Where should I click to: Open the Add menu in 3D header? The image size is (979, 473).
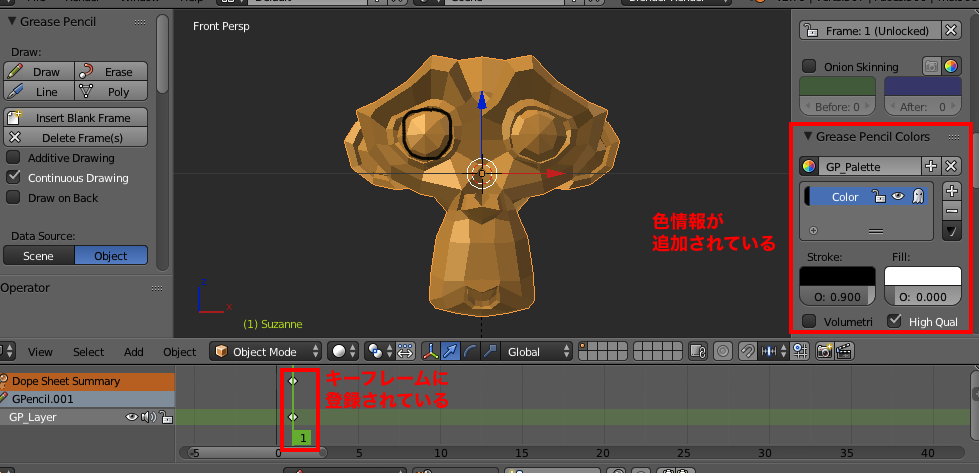coord(134,352)
